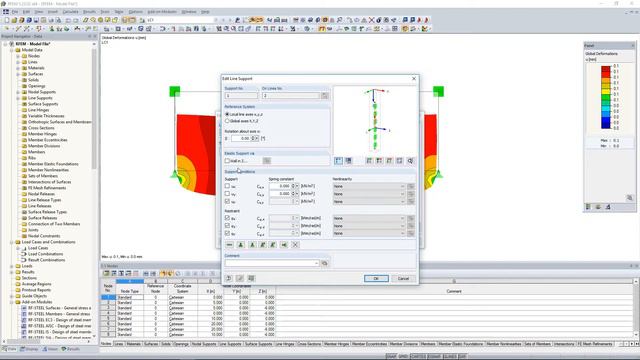
Task: Click nonlinearity edit icon in uZ row
Action: coord(411,202)
